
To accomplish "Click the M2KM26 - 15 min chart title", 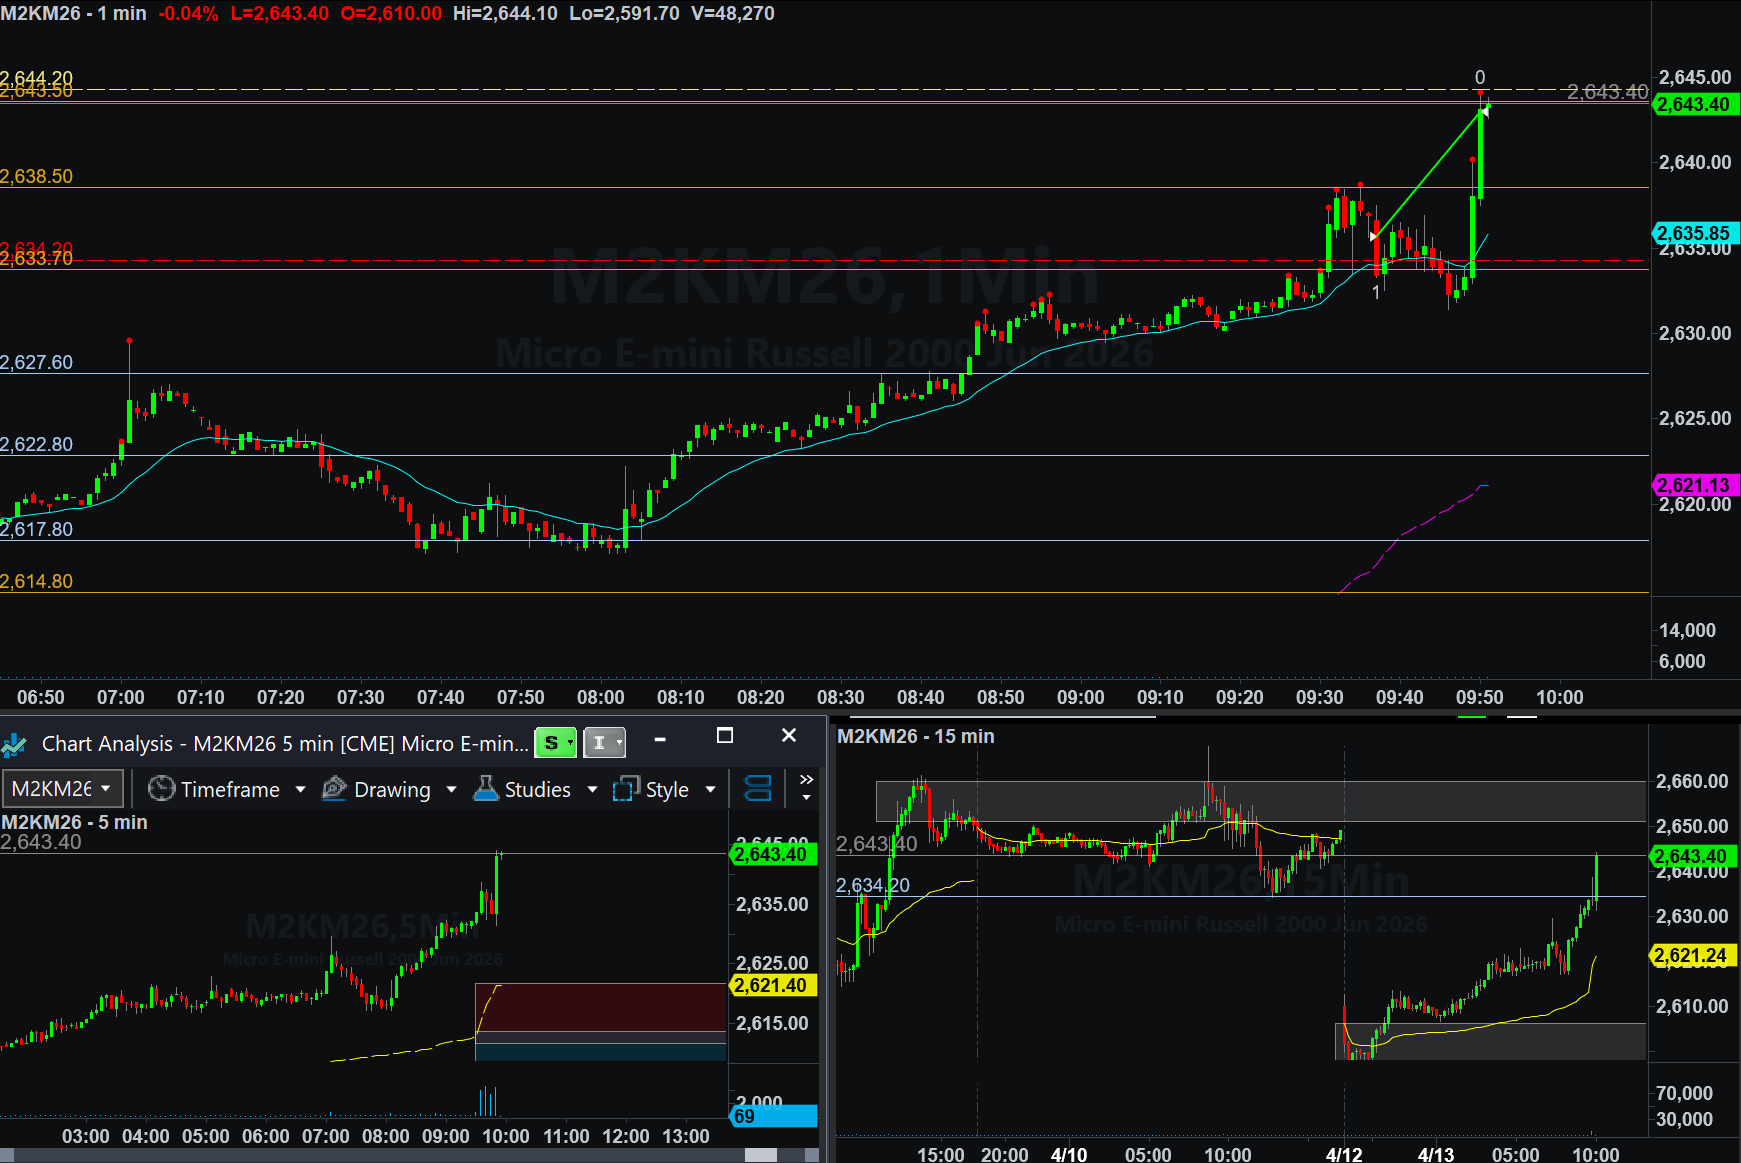I will 915,736.
